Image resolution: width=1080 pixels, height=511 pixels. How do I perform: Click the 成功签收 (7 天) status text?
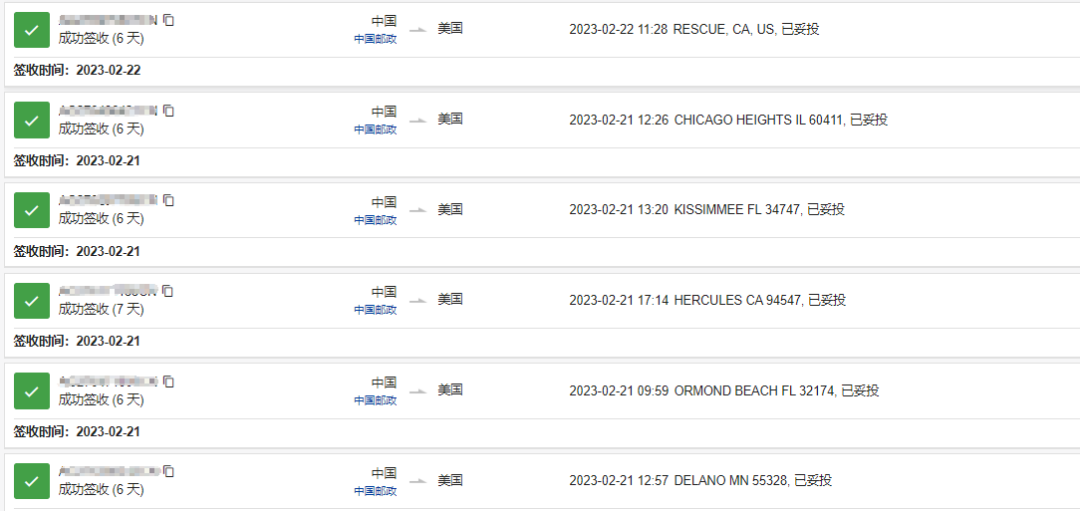[101, 310]
